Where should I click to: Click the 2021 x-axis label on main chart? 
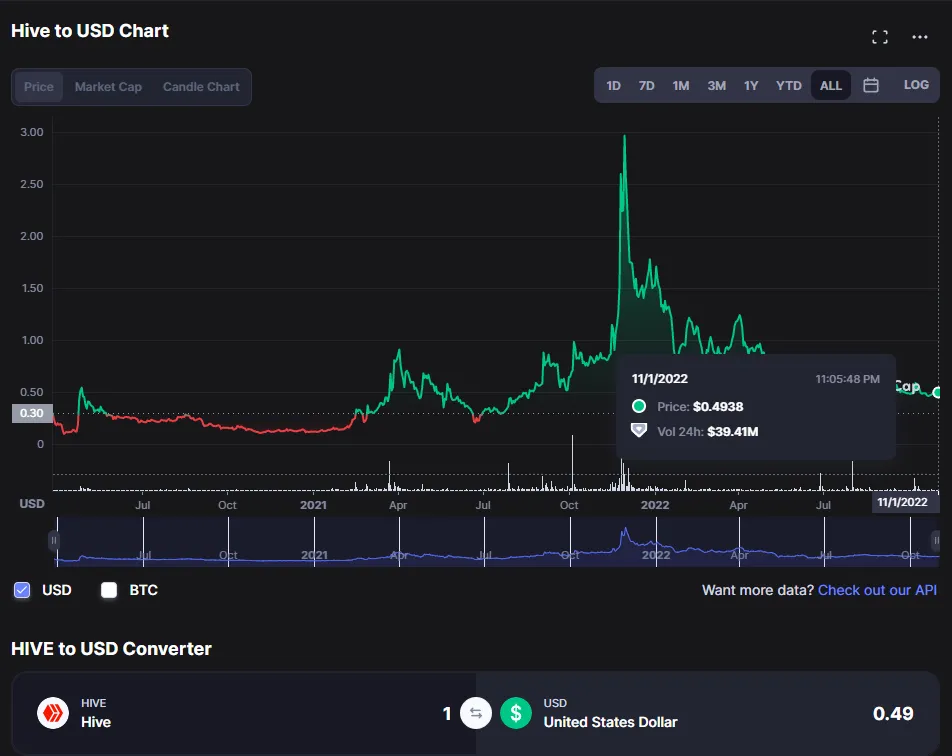313,505
